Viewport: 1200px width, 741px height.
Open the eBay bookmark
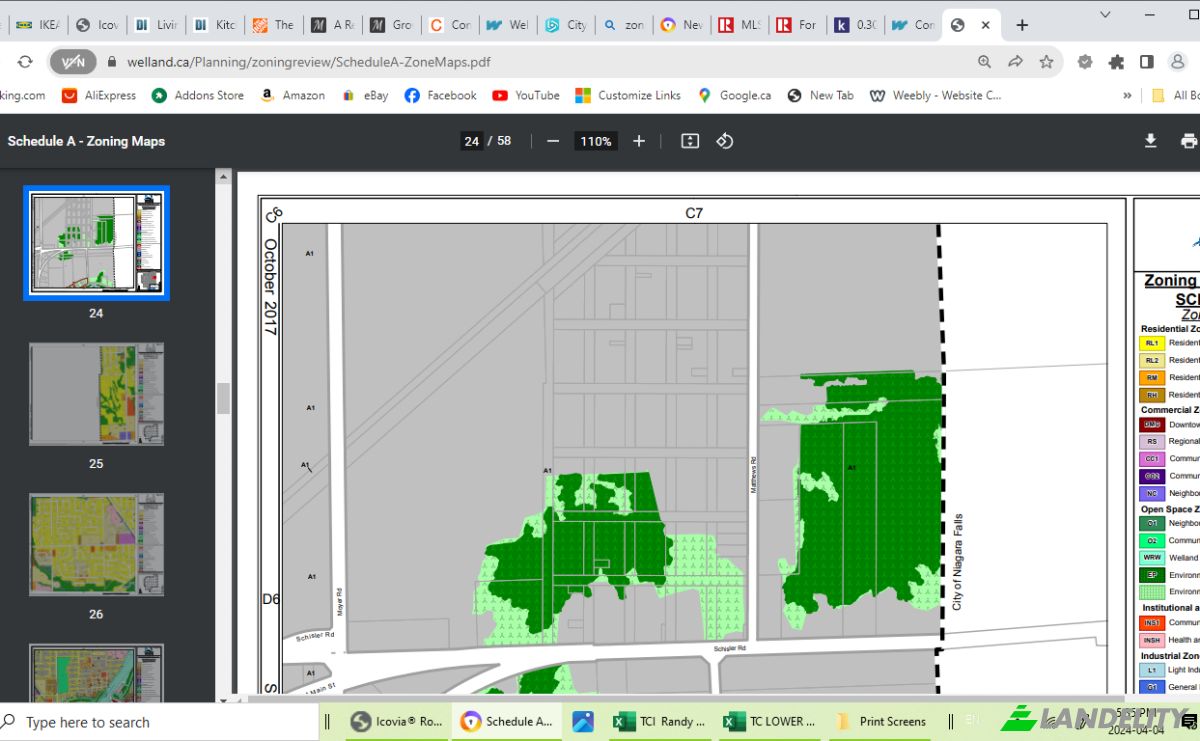tap(364, 96)
